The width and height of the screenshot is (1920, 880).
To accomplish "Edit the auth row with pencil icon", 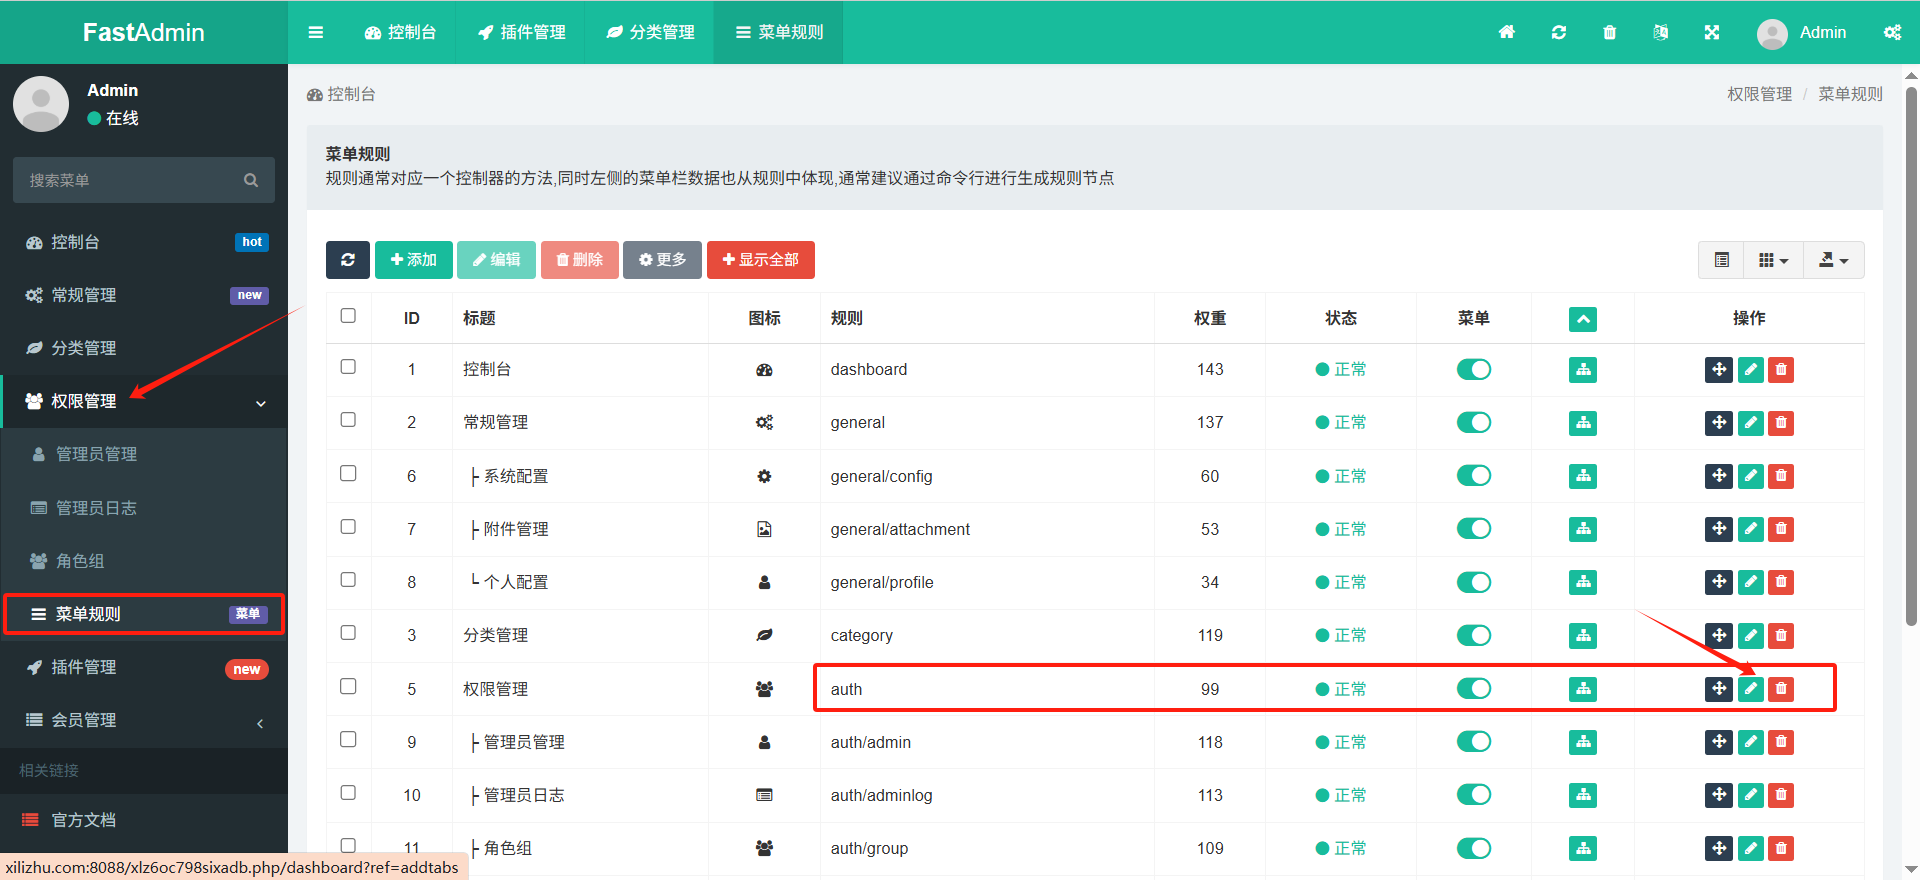I will click(x=1751, y=688).
